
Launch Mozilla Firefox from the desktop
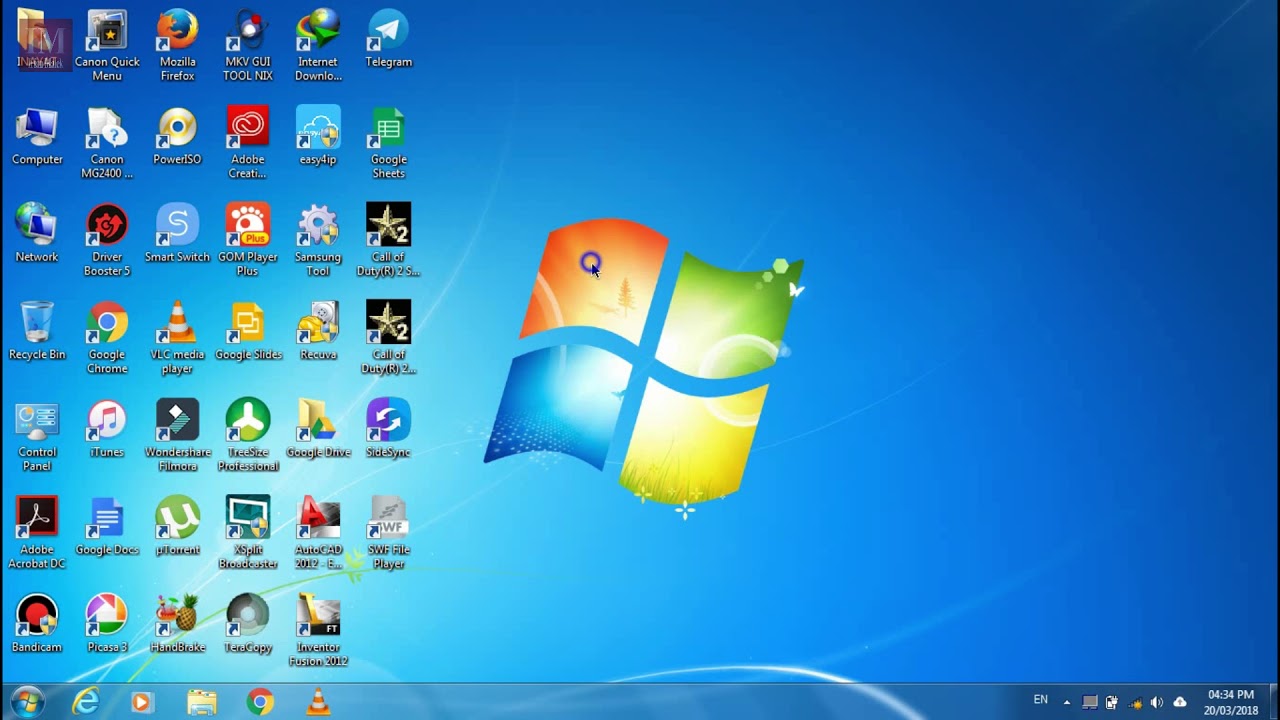177,45
